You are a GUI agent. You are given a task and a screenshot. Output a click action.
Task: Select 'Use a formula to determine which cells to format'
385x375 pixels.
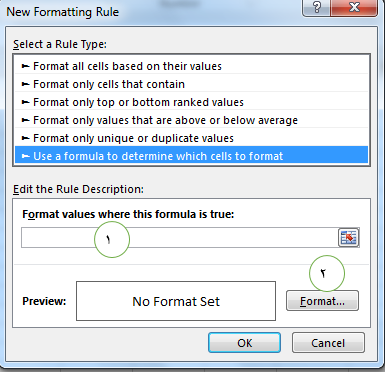191,156
